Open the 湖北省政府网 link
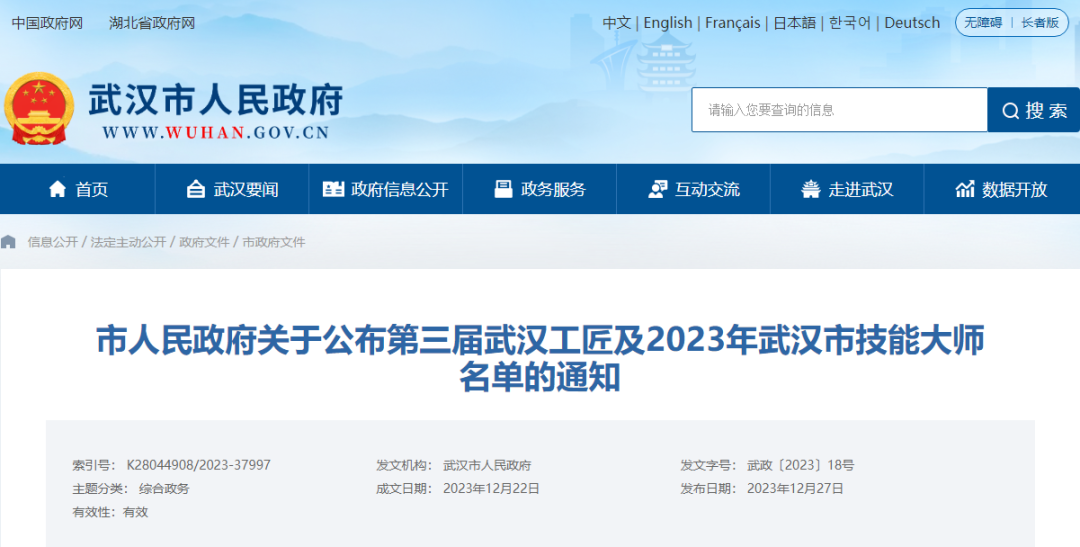Screen dimensions: 1080x547 [x=152, y=23]
